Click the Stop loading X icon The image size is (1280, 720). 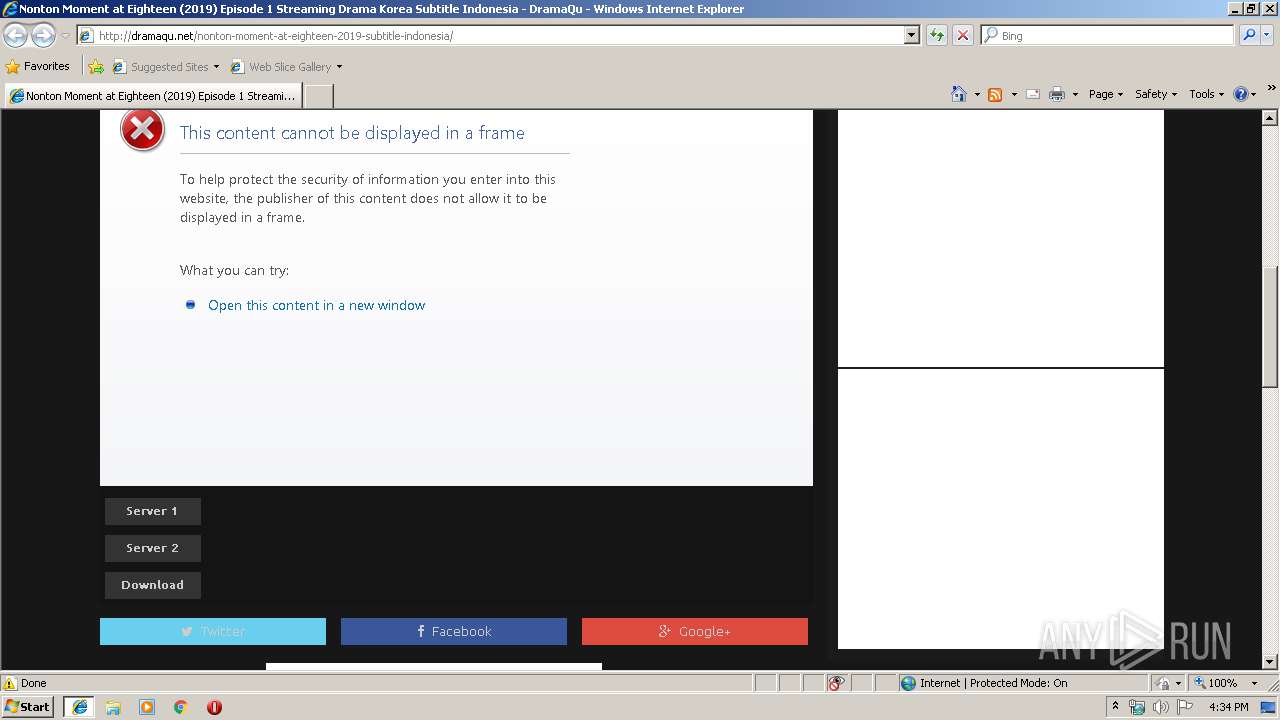(963, 35)
